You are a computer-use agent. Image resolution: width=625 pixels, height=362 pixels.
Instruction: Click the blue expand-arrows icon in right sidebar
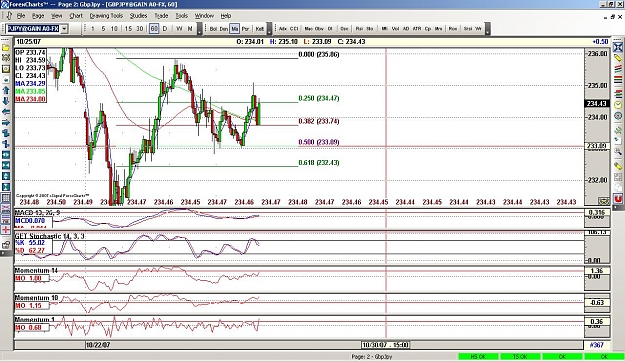click(x=617, y=47)
